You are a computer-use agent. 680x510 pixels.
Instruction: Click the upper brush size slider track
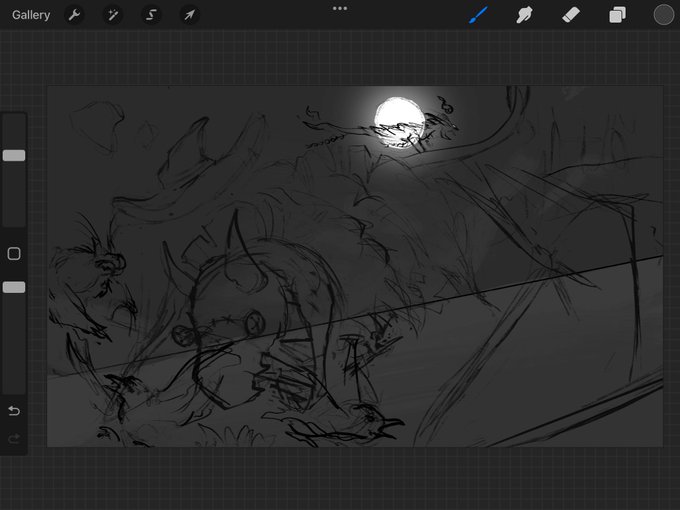14,170
